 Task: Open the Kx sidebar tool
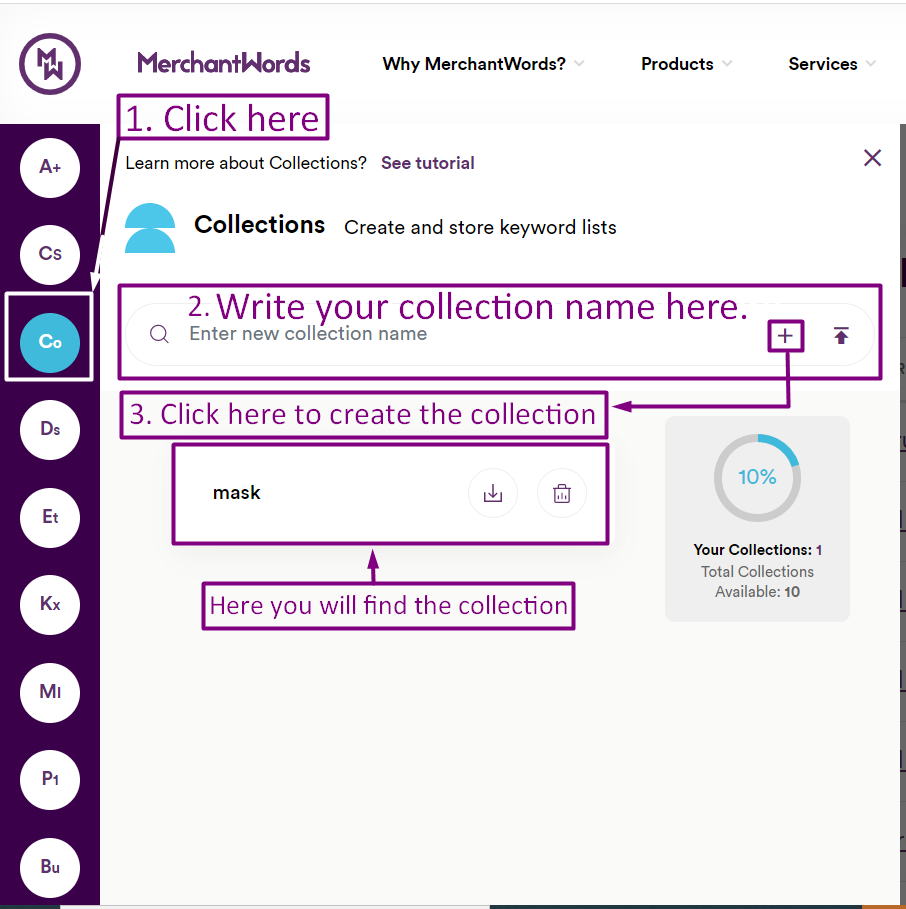[x=50, y=605]
